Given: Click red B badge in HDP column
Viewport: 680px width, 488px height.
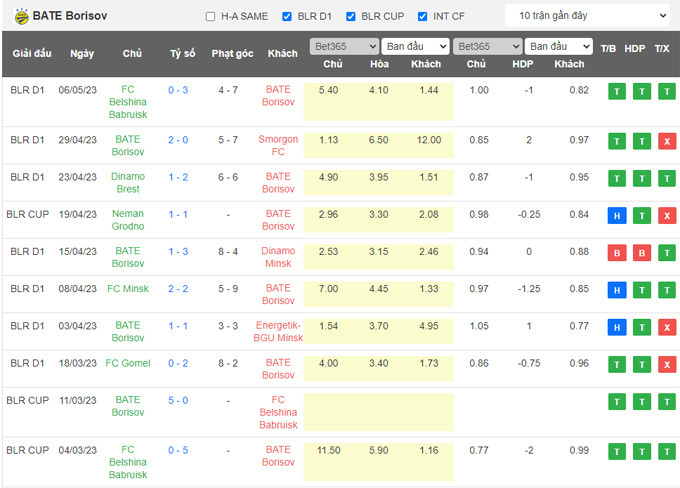Looking at the screenshot, I should 641,253.
